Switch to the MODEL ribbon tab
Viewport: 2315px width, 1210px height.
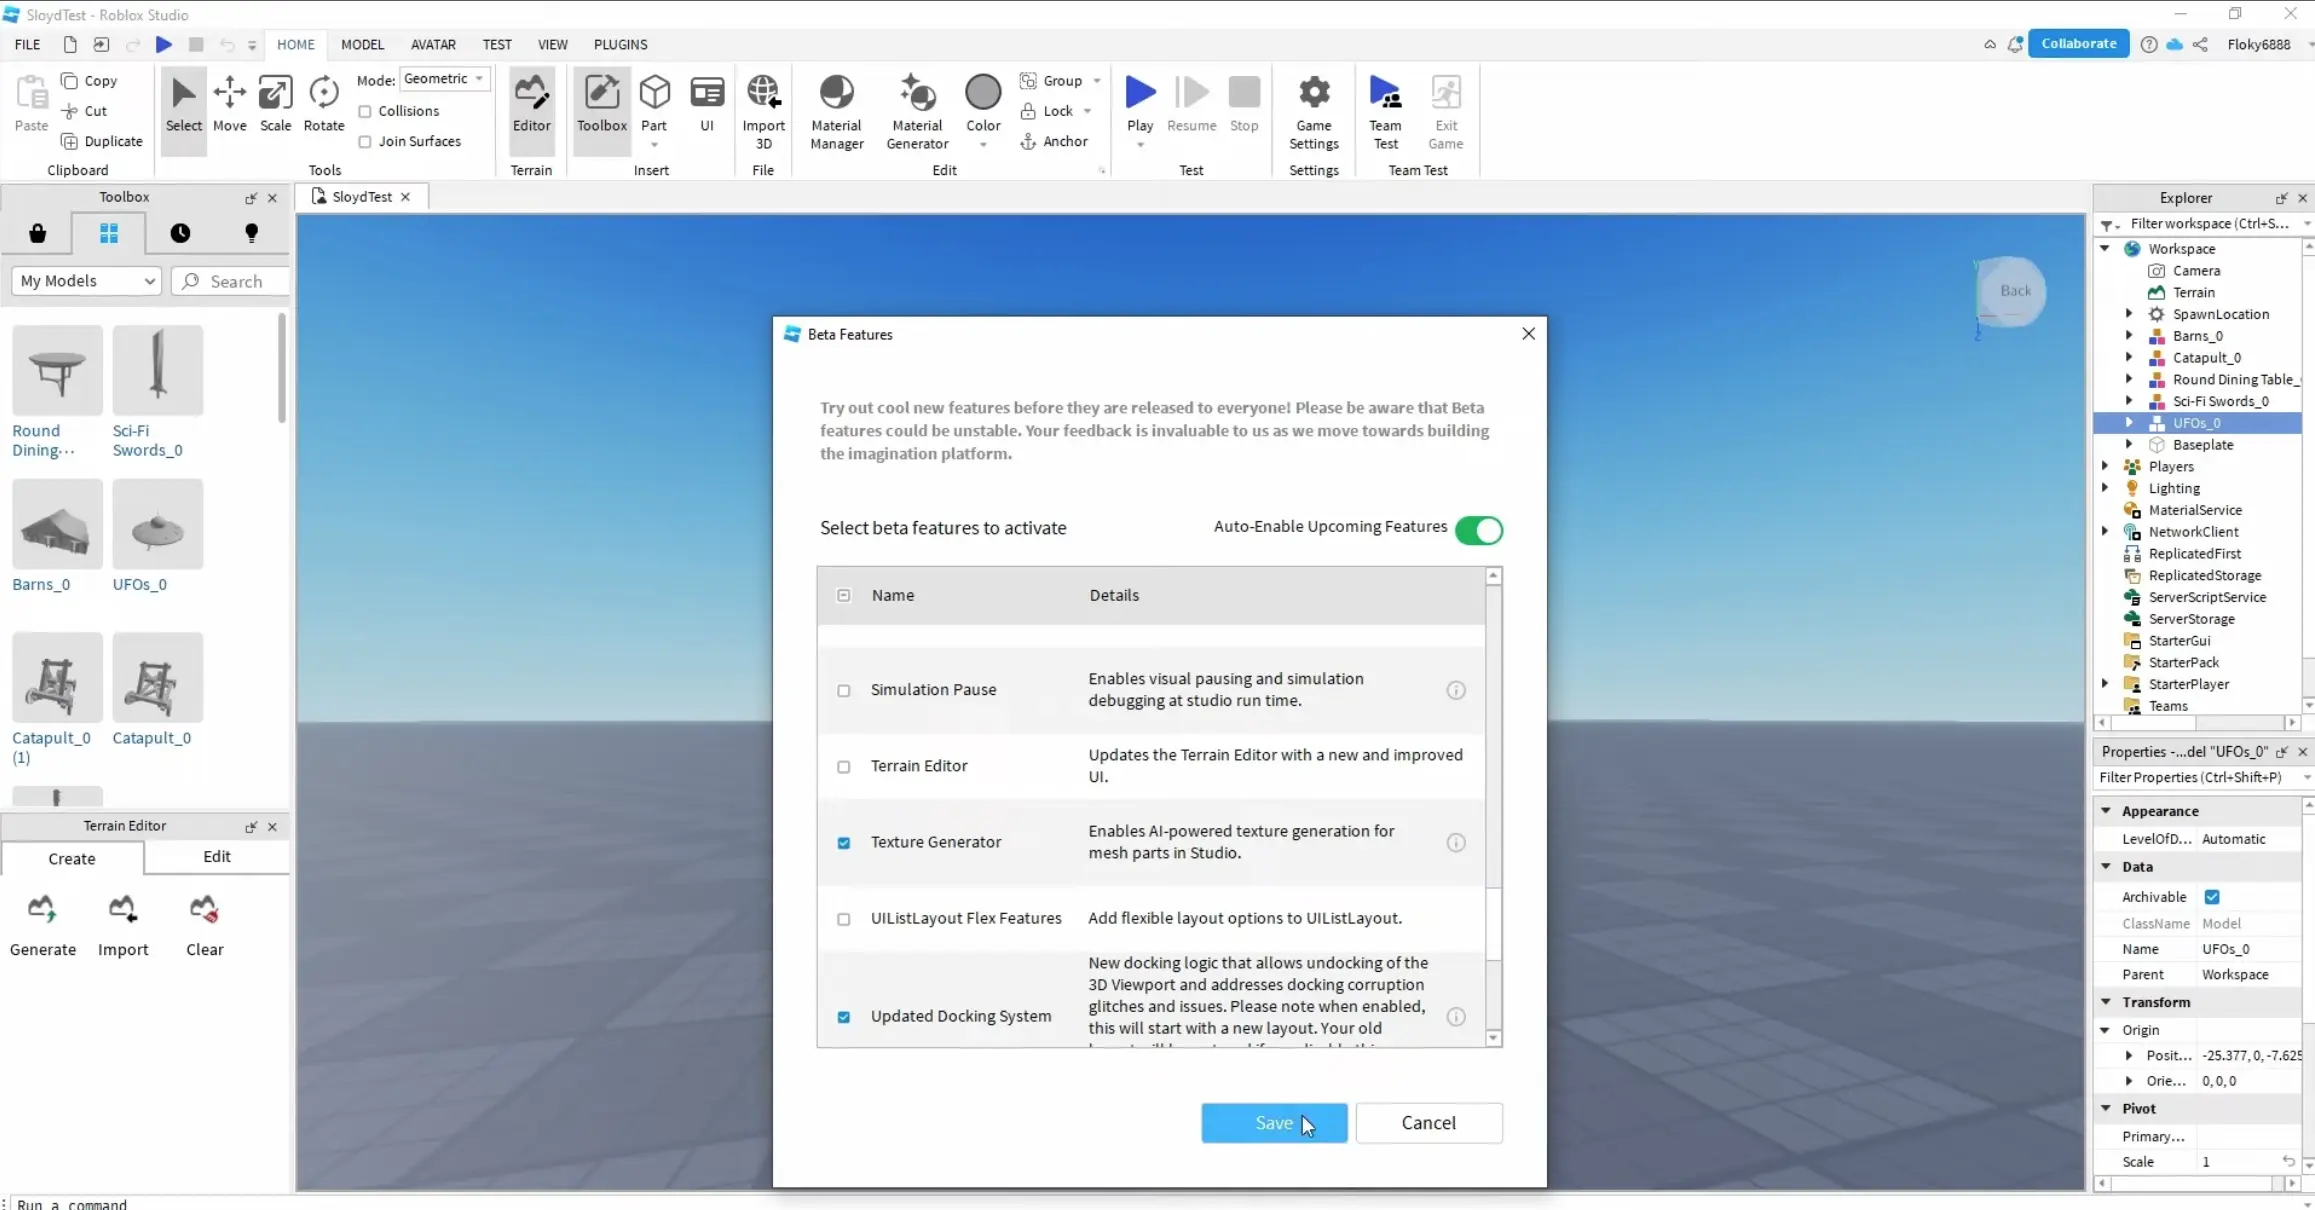coord(362,44)
